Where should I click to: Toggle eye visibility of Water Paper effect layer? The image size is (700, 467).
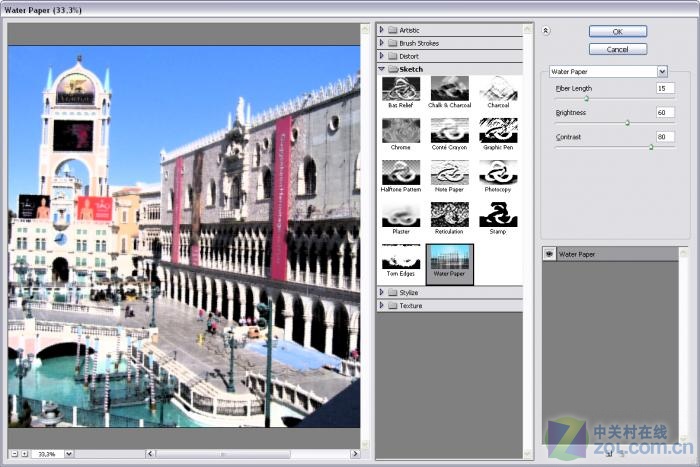(x=549, y=254)
